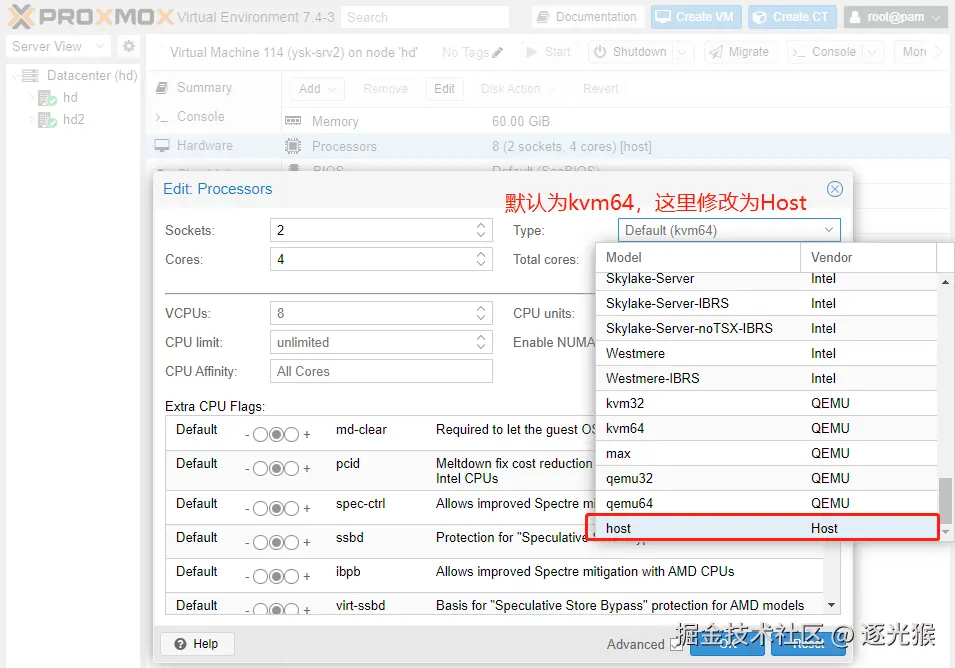Set ssbd flag to on (plus)
The height and width of the screenshot is (668, 955).
(x=292, y=543)
